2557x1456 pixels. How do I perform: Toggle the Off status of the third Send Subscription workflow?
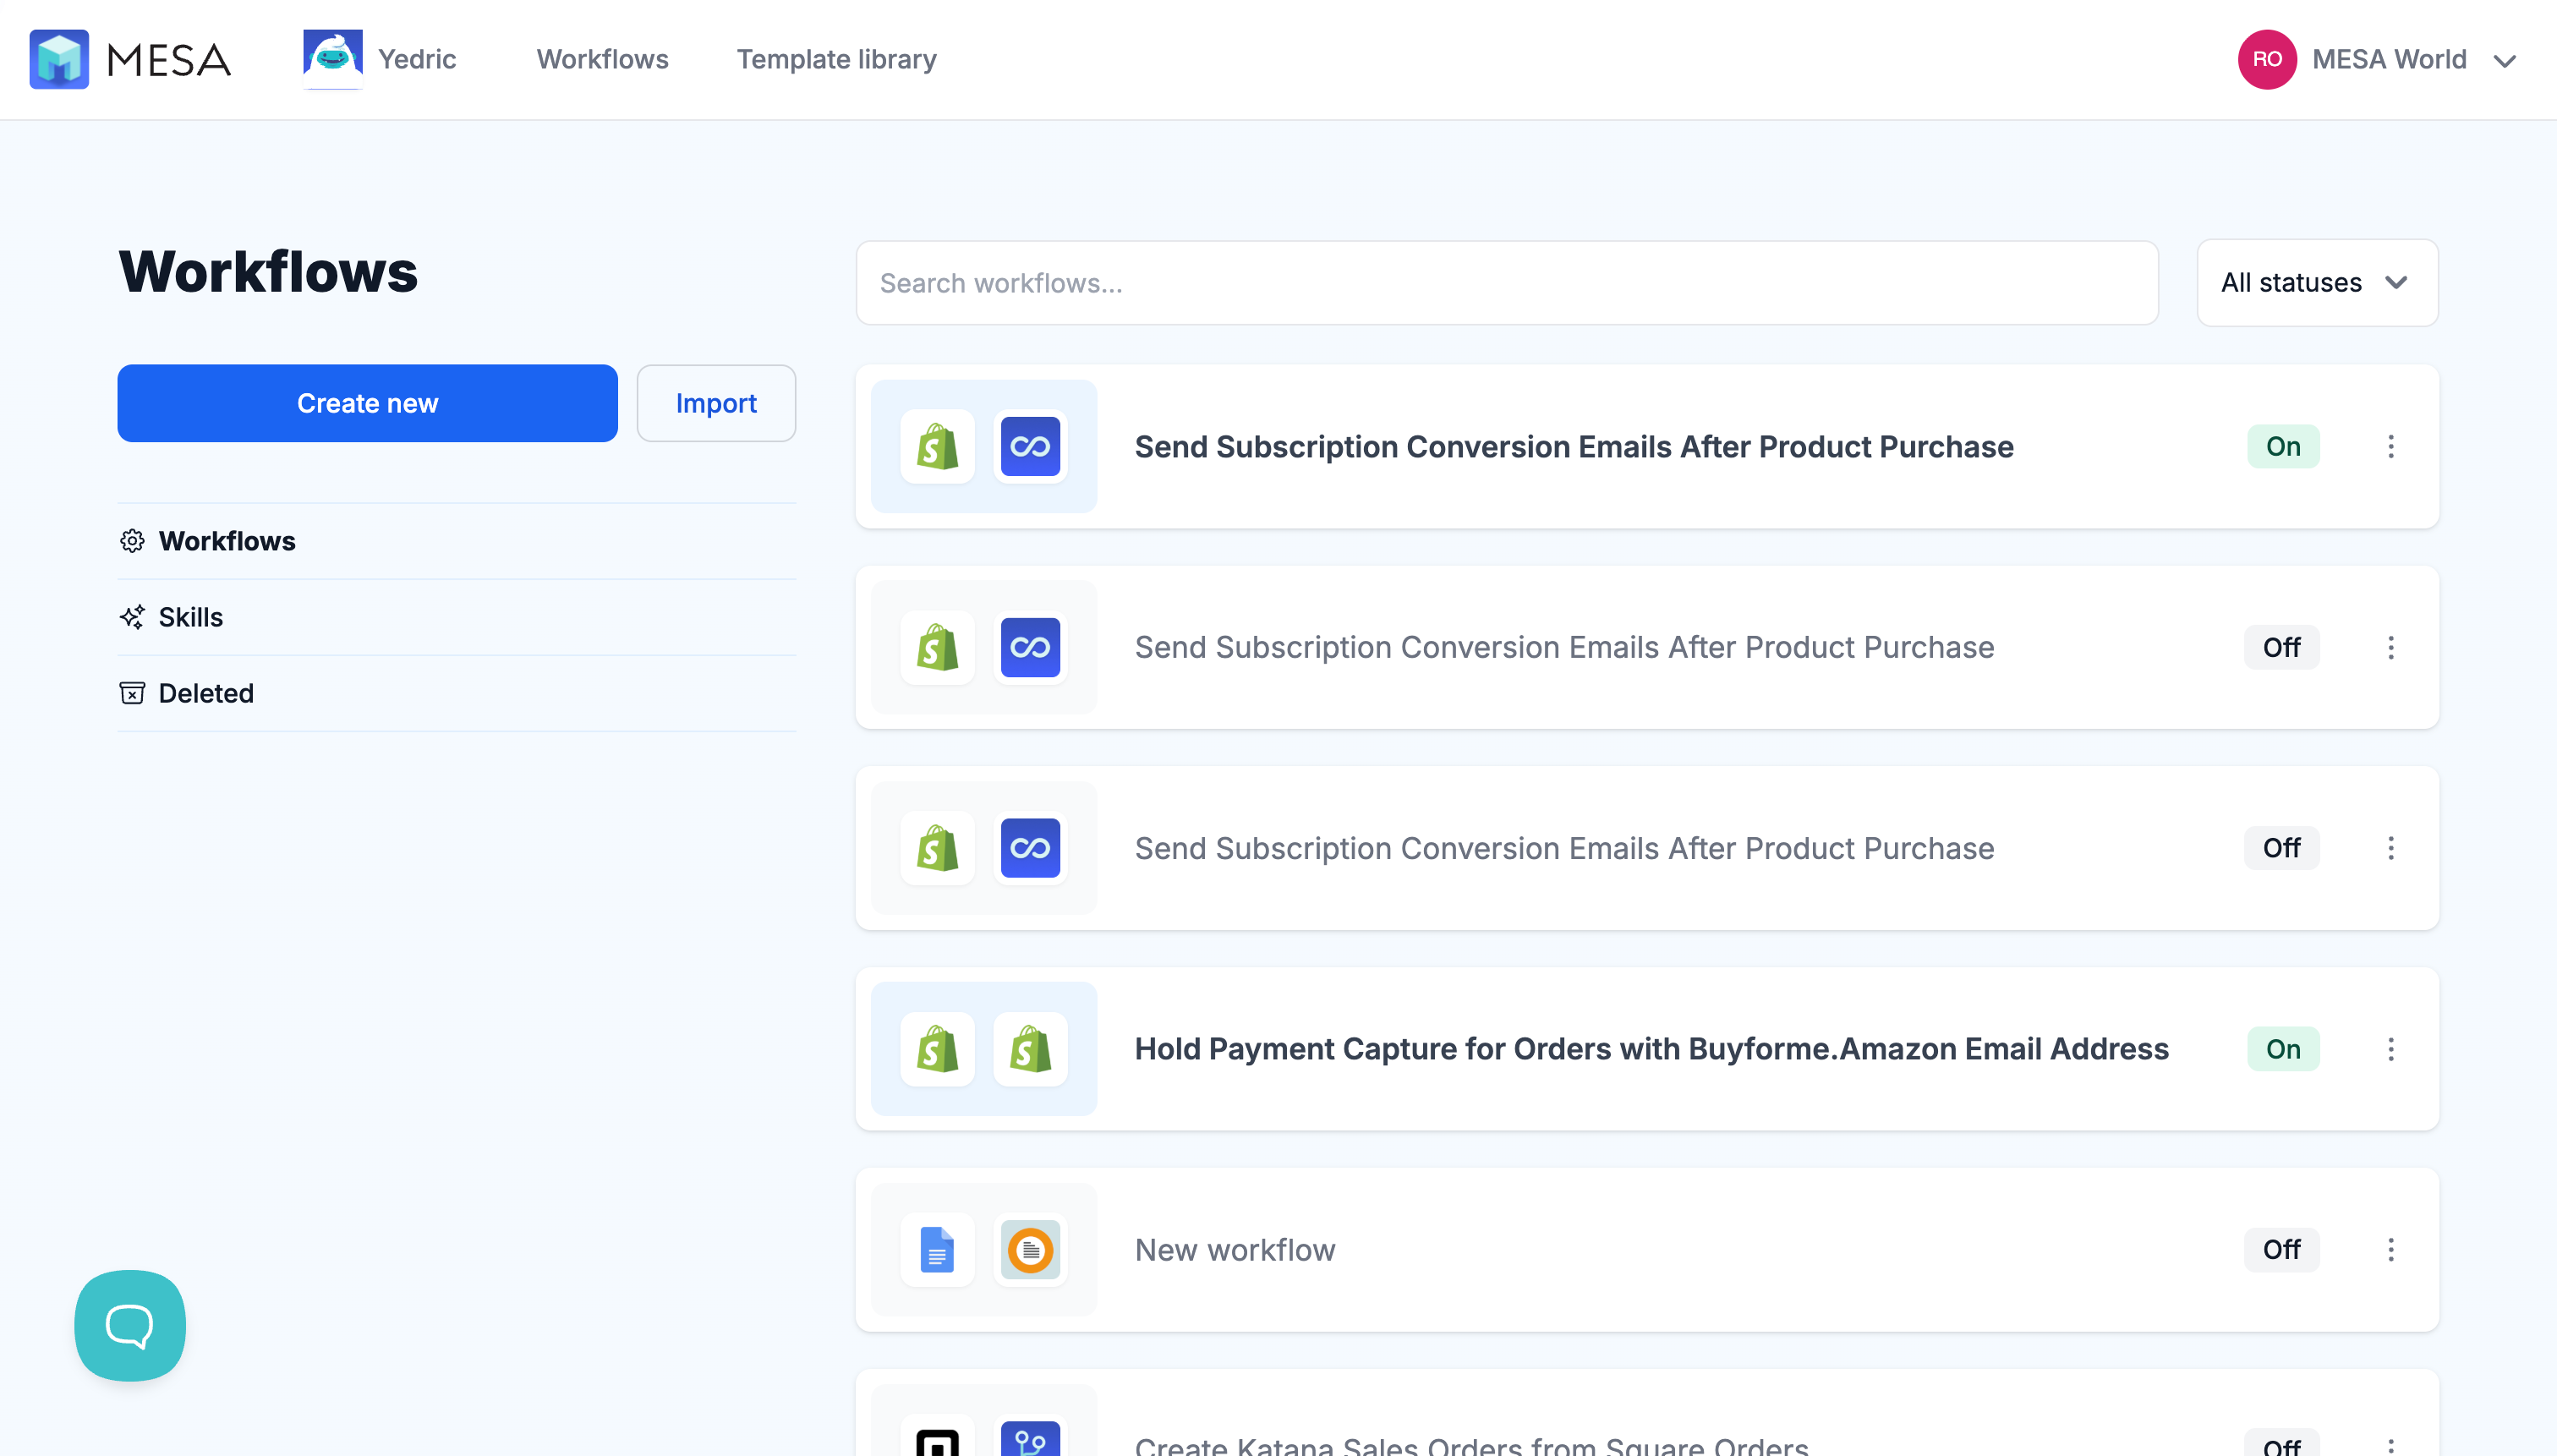pyautogui.click(x=2281, y=848)
